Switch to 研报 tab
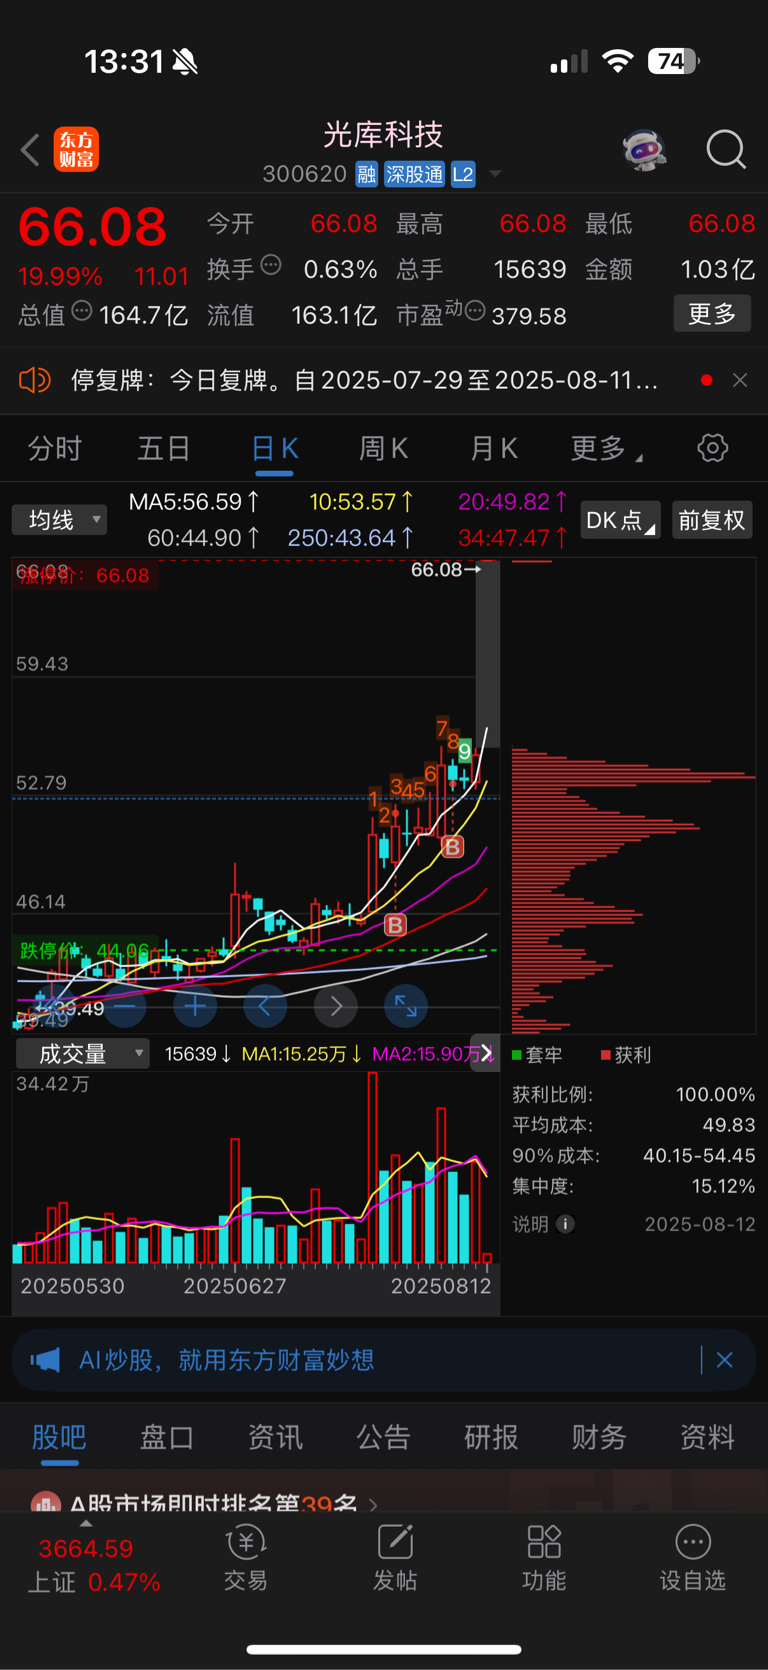 click(491, 1437)
